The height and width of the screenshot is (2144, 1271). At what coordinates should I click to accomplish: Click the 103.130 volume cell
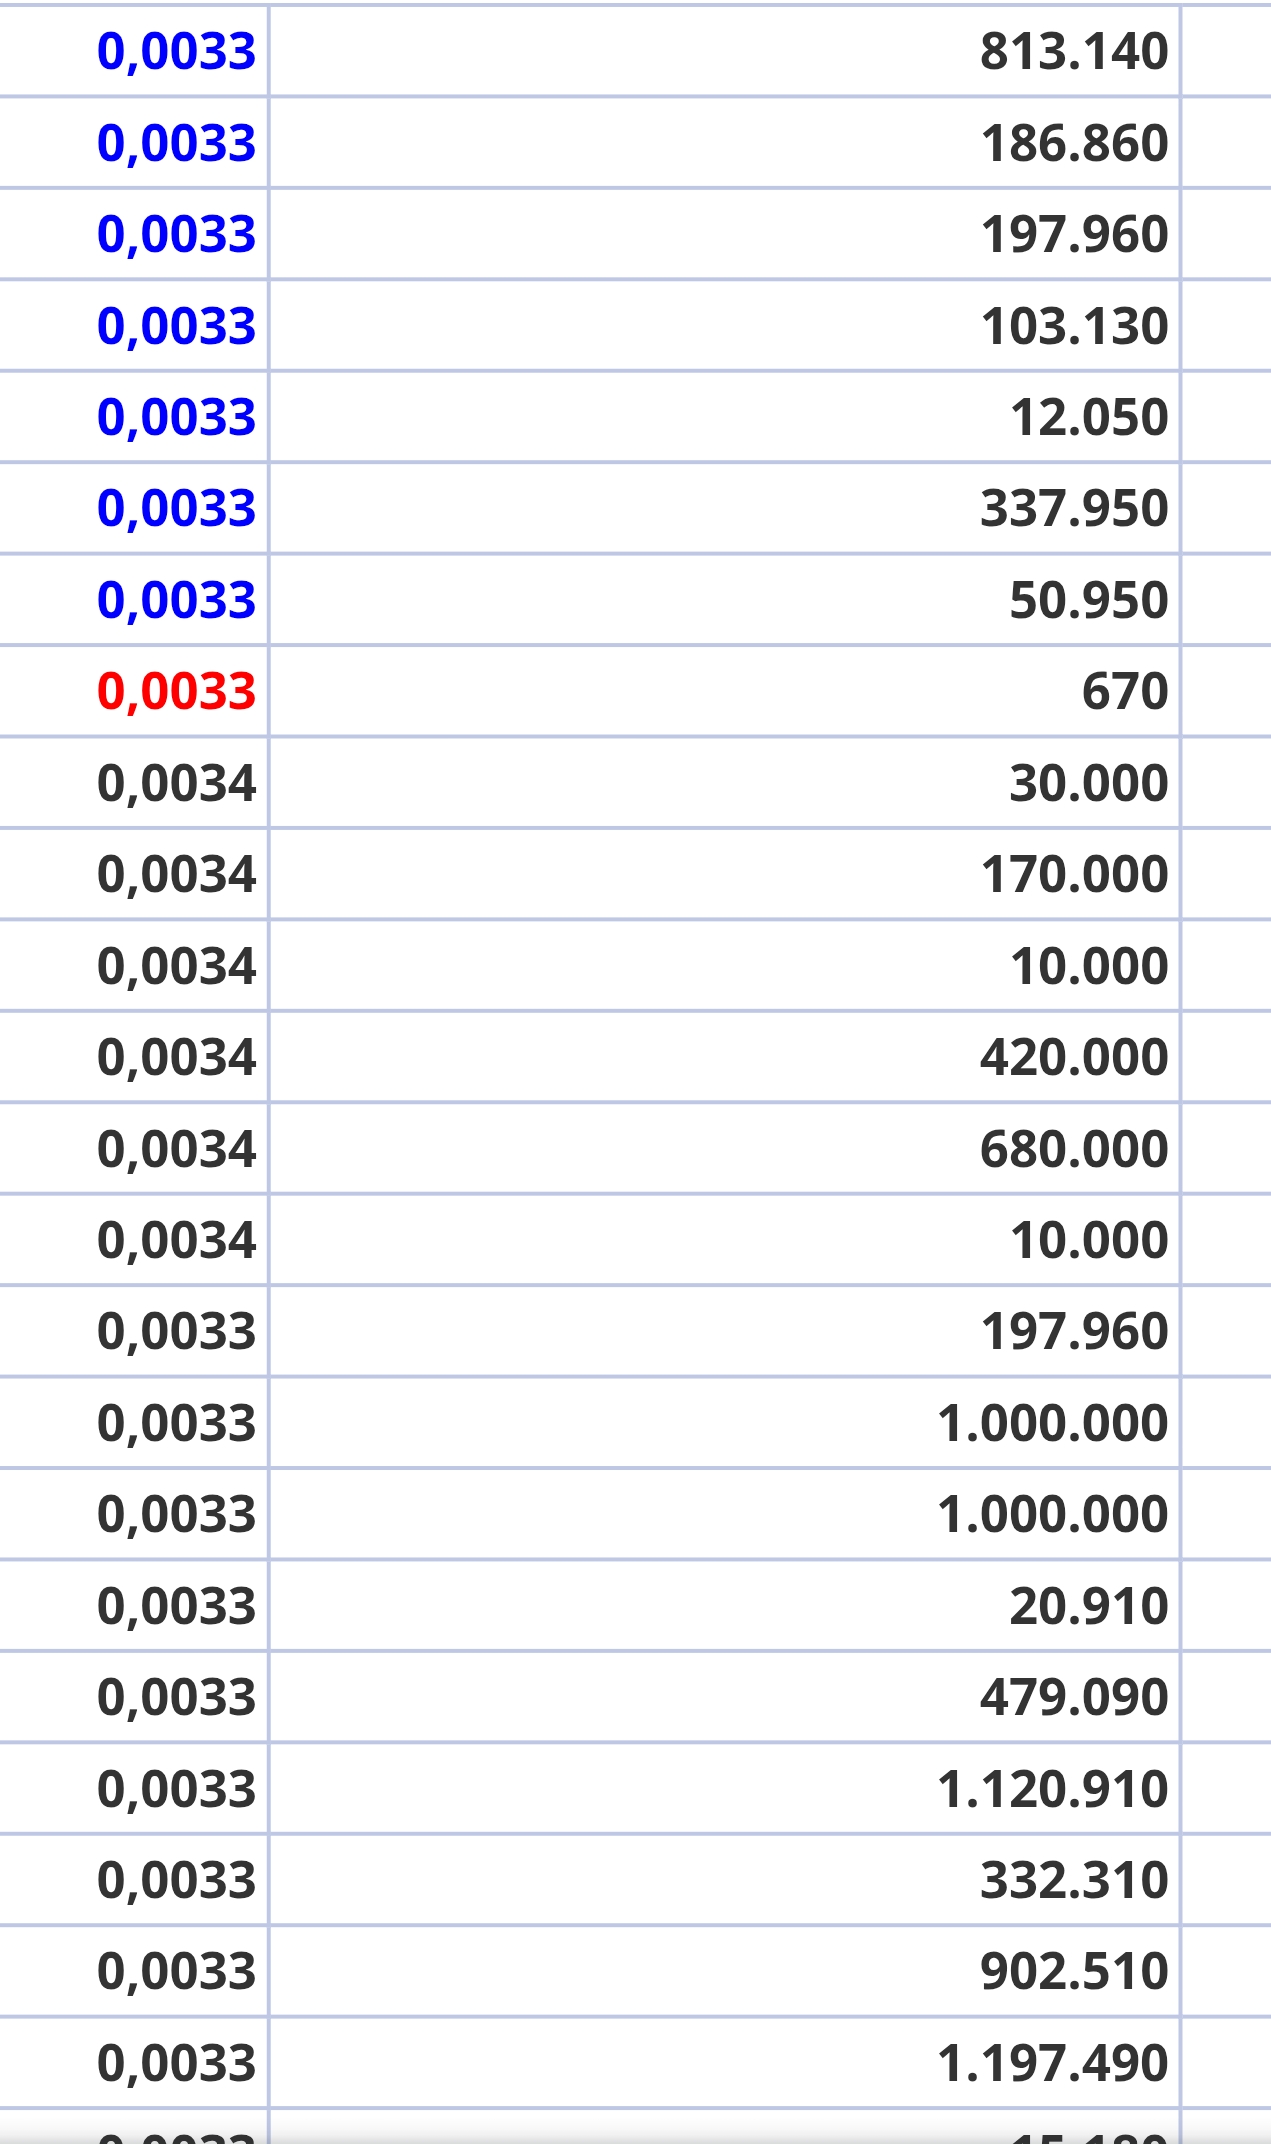coord(725,326)
